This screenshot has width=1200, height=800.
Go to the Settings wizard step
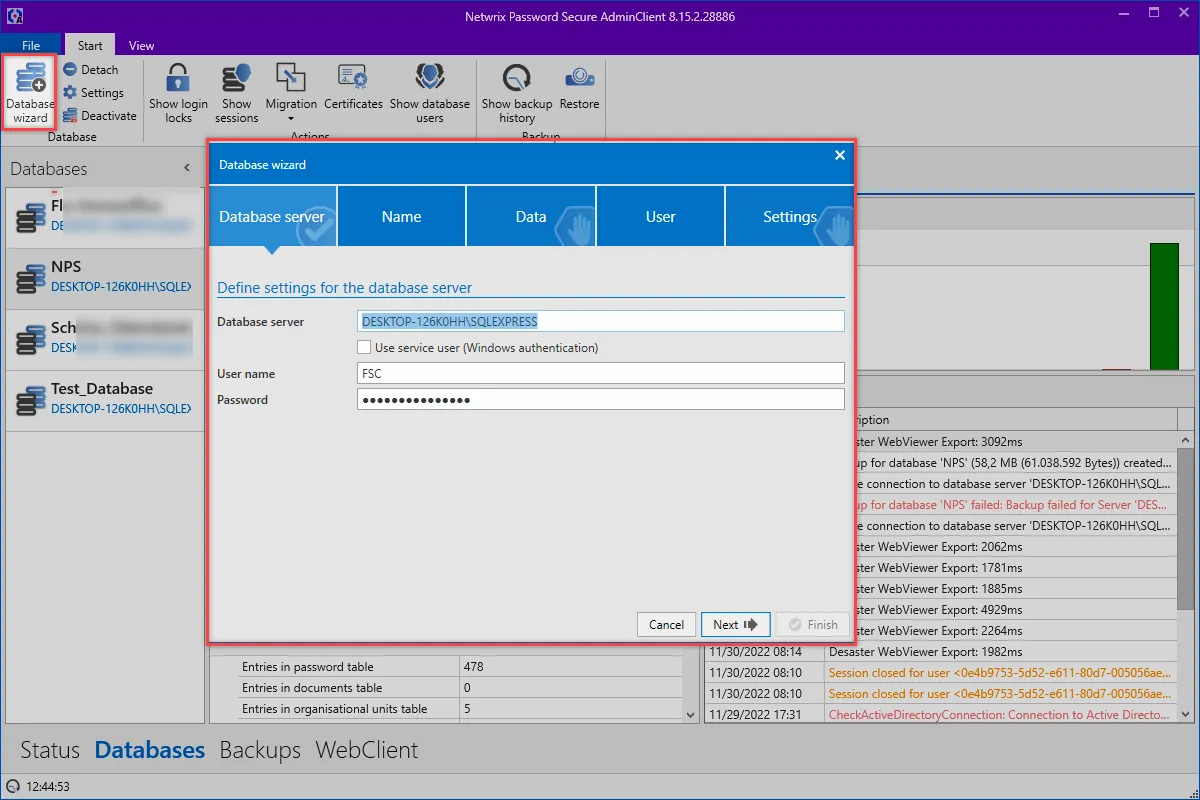(789, 216)
